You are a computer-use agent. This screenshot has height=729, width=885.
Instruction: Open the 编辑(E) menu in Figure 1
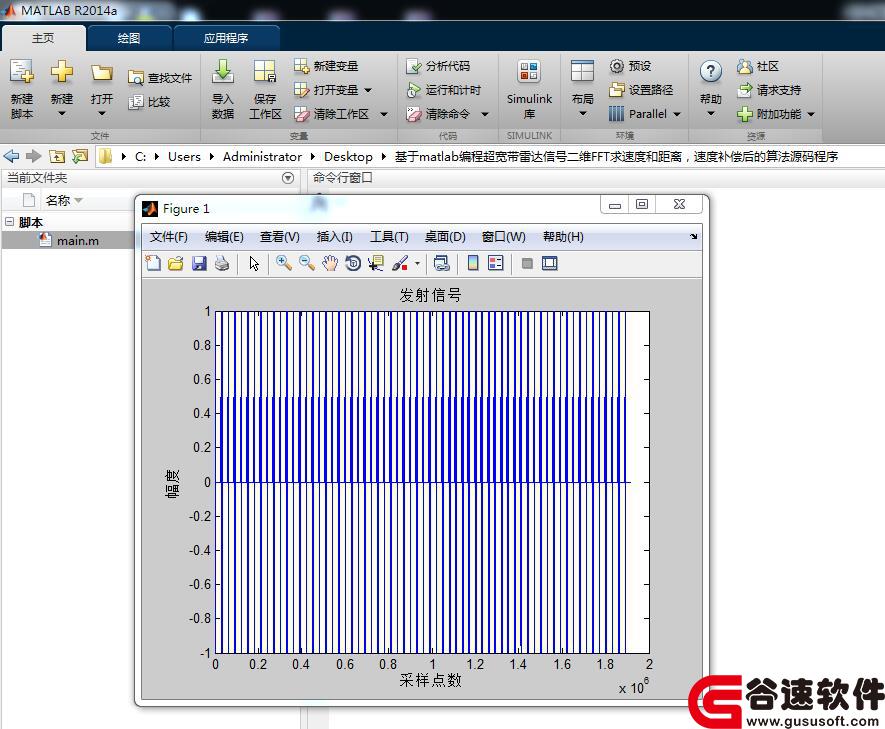[224, 236]
